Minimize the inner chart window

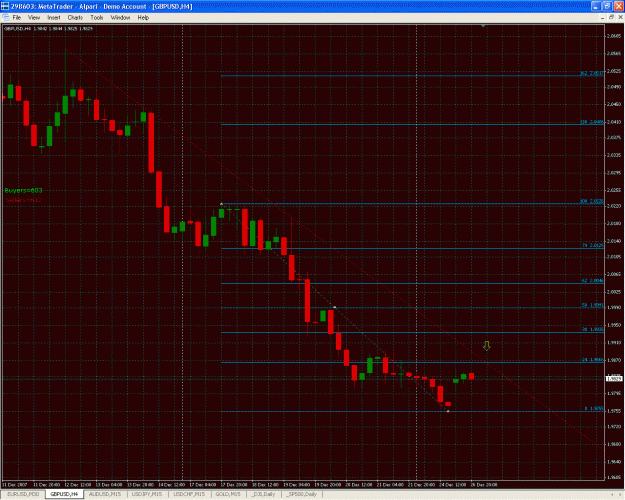(603, 18)
